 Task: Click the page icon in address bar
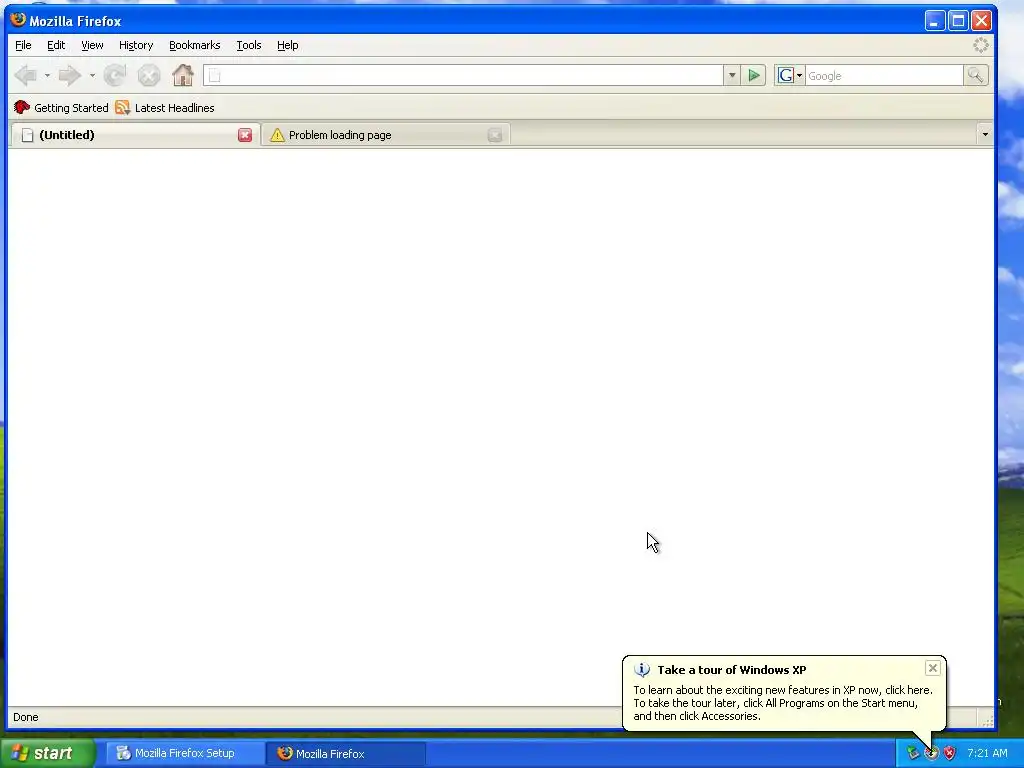[x=215, y=76]
